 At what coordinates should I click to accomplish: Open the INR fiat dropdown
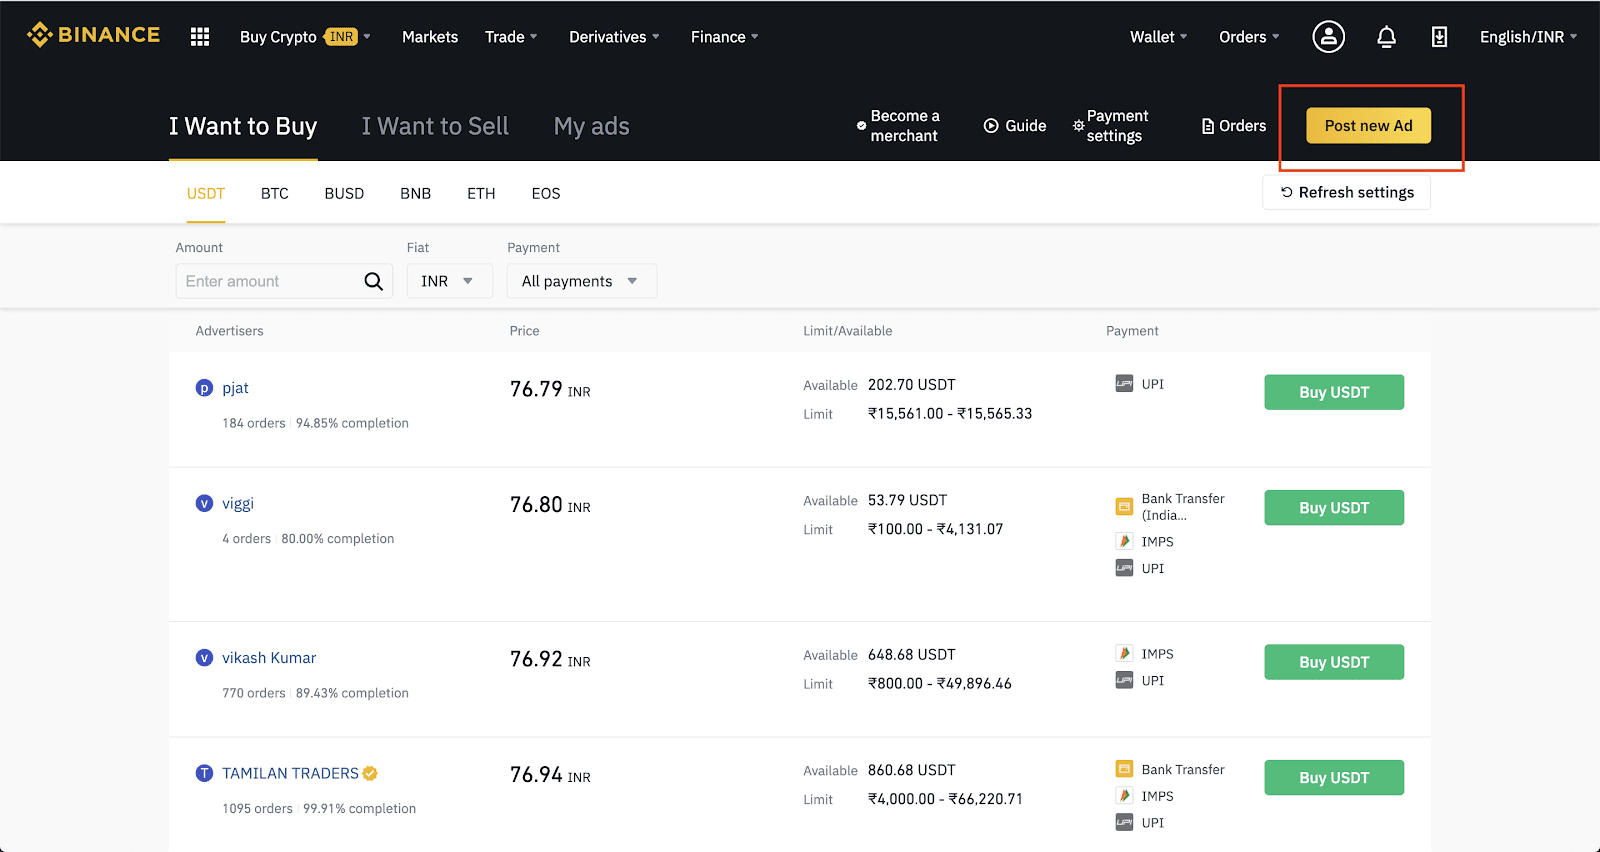click(450, 281)
